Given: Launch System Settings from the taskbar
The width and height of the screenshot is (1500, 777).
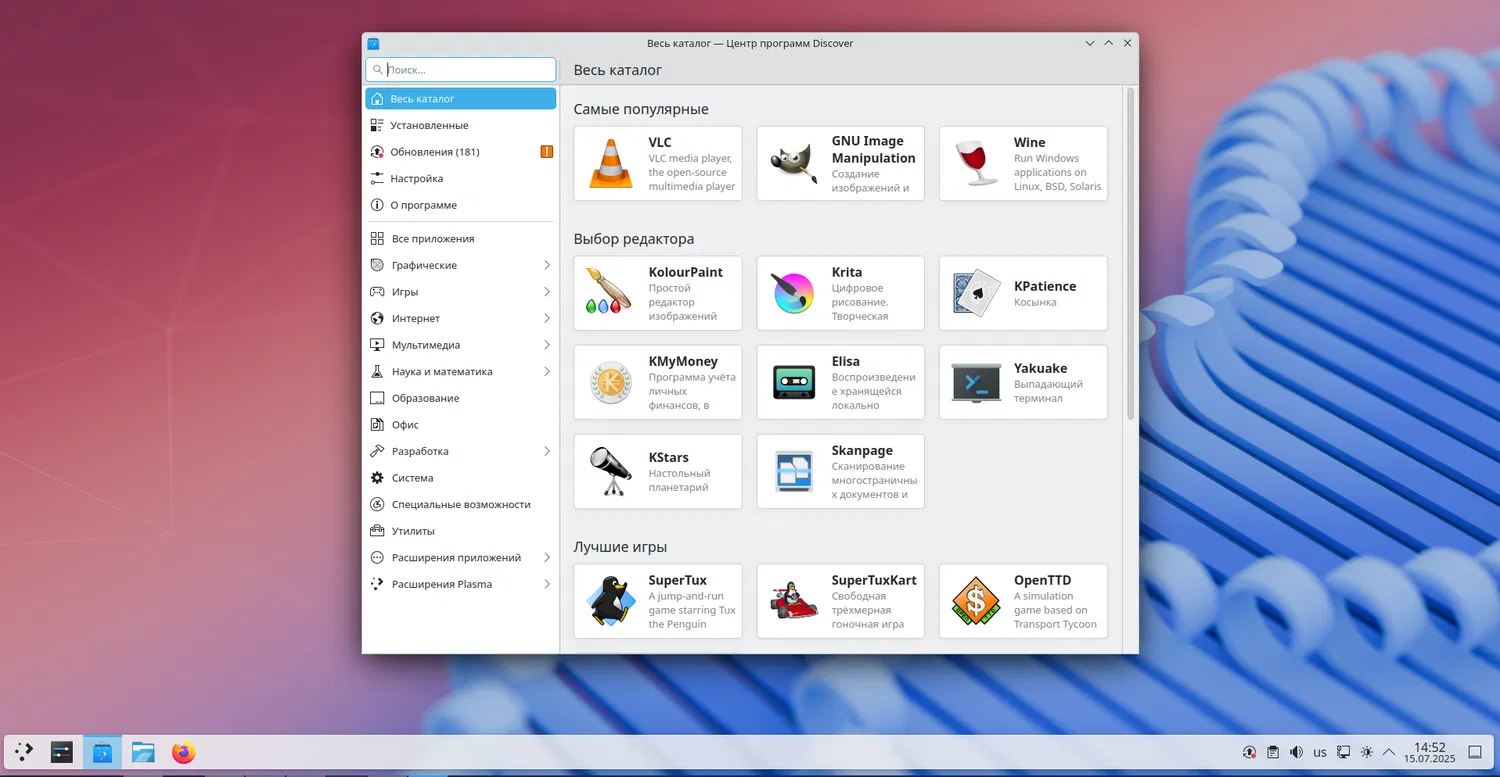Looking at the screenshot, I should [x=62, y=752].
